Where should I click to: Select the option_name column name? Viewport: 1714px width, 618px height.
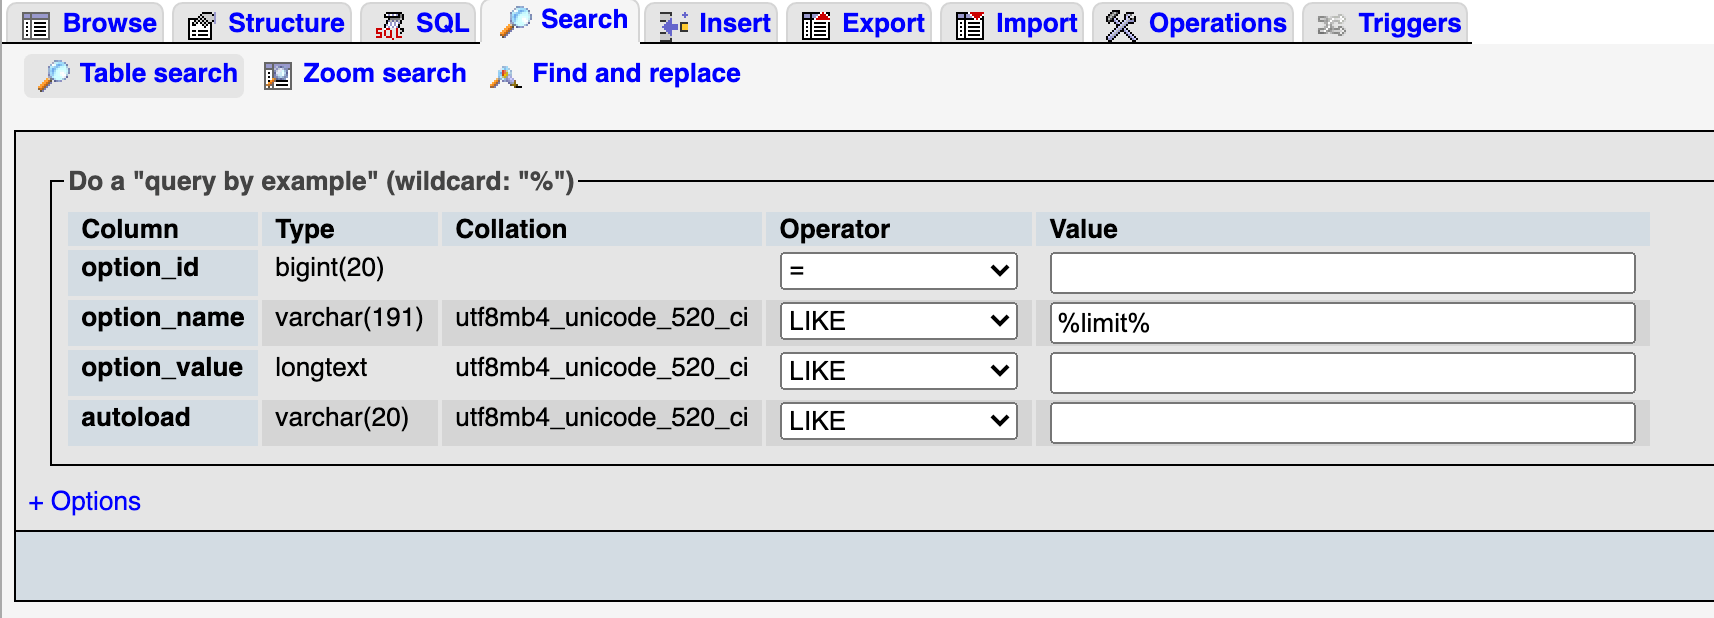[x=163, y=318]
